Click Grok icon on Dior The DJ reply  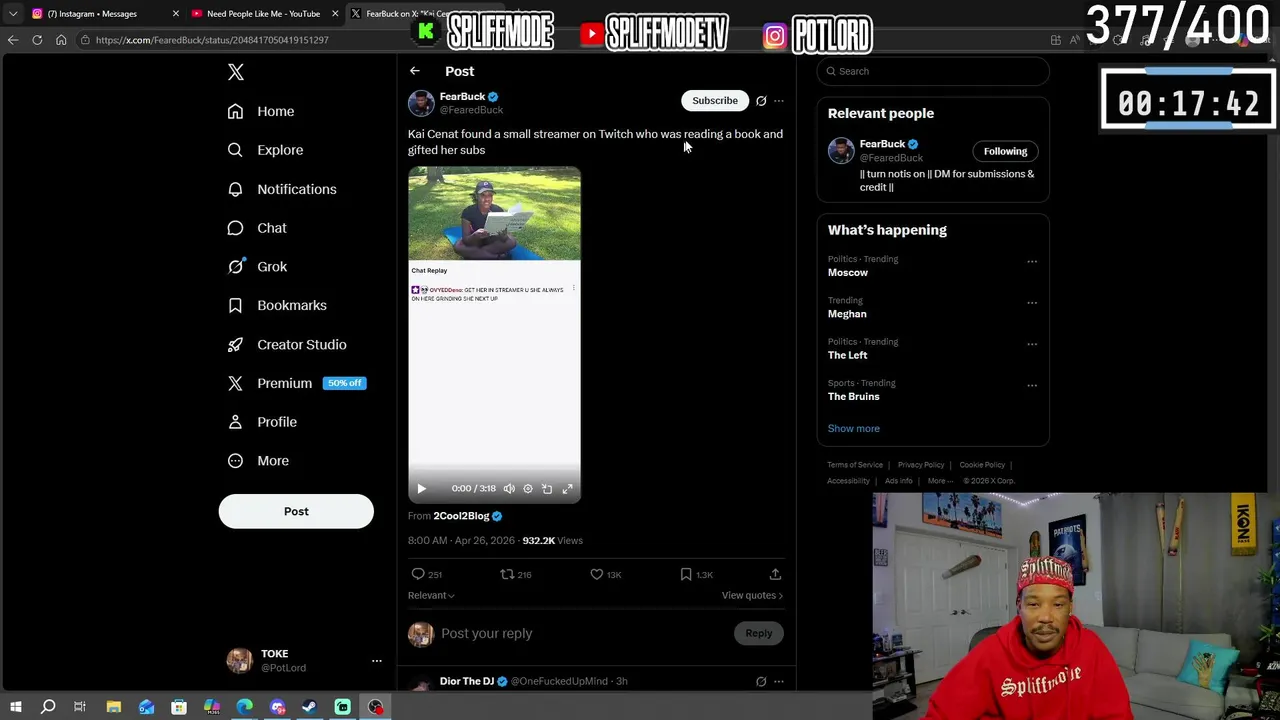tap(761, 681)
